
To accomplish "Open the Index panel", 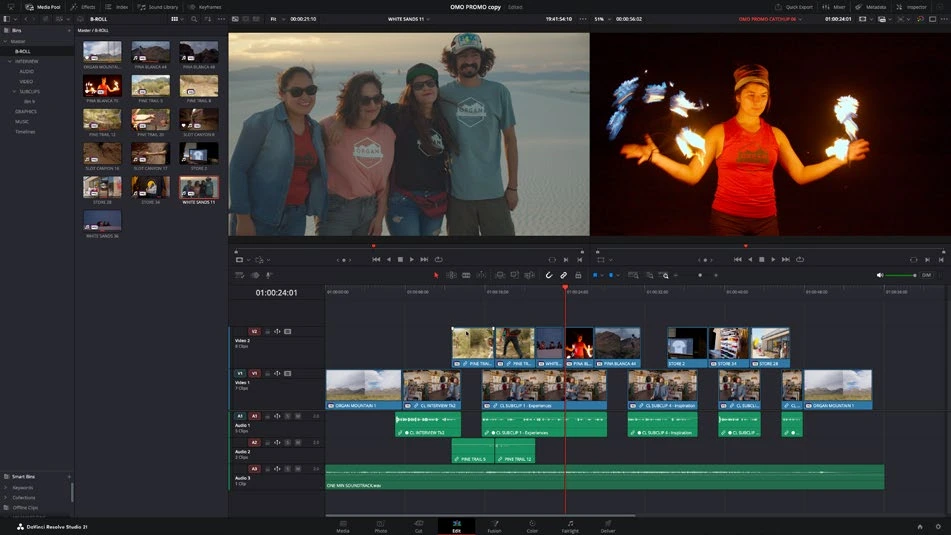I will 116,7.
